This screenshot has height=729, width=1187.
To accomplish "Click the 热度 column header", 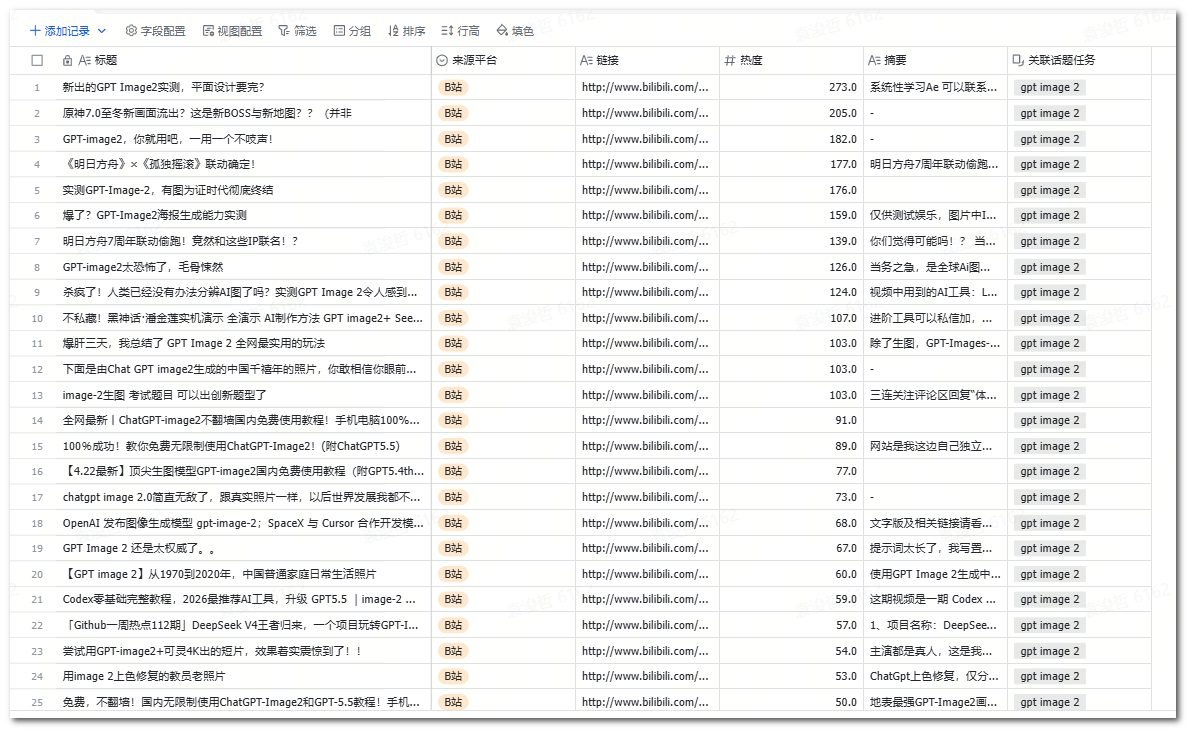I will pyautogui.click(x=751, y=61).
